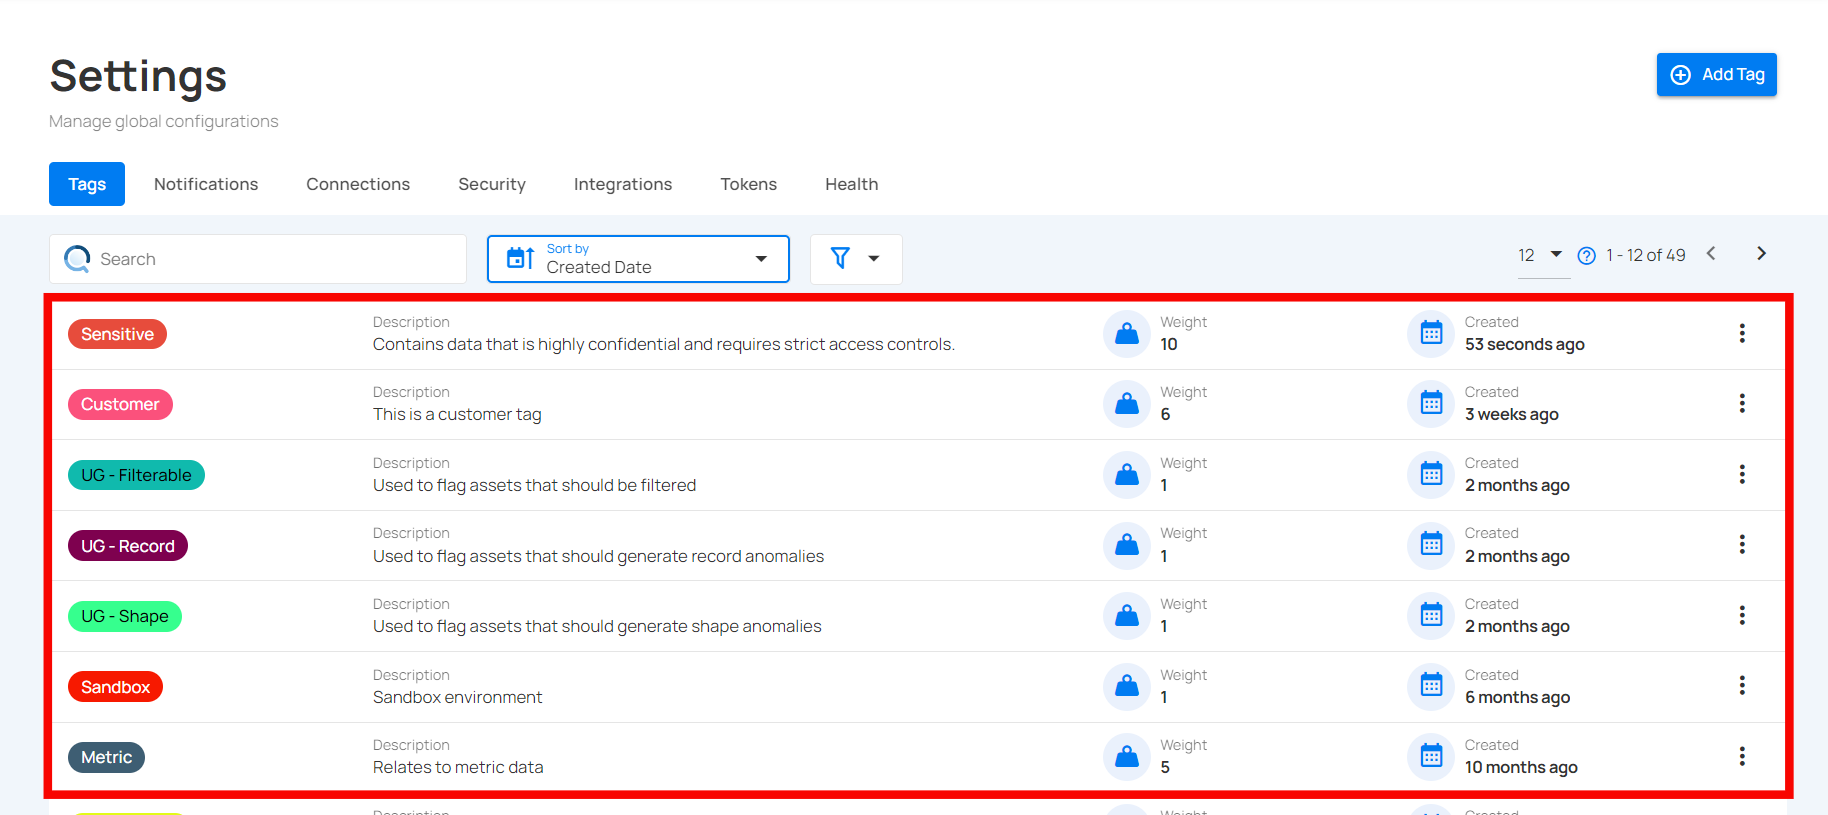Click 'Used to flag assets that should be filtered'

click(x=534, y=485)
